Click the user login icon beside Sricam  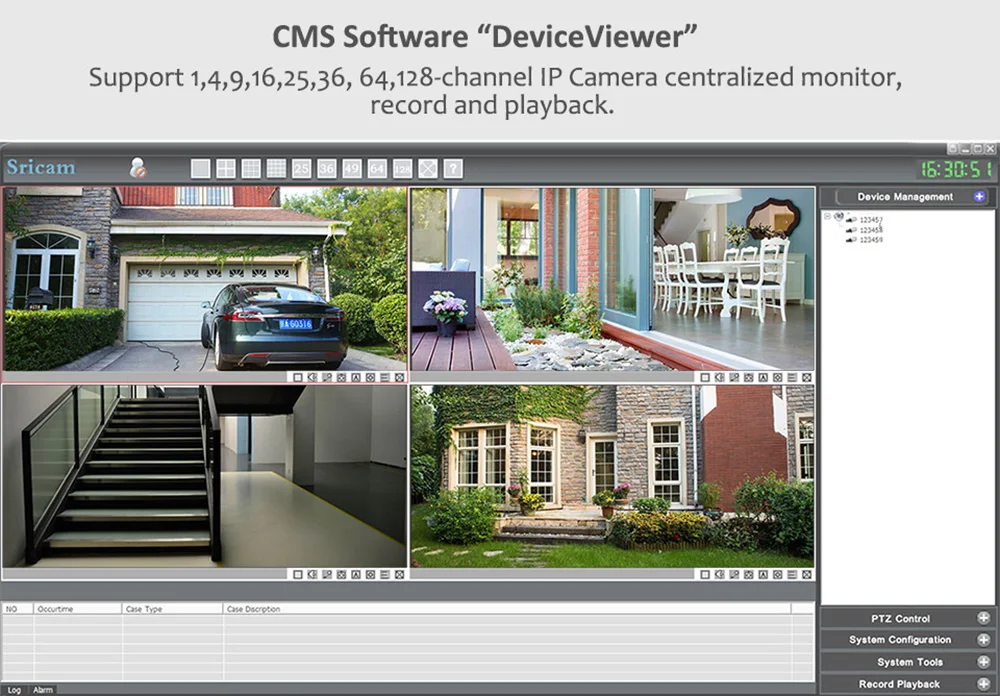[x=138, y=168]
